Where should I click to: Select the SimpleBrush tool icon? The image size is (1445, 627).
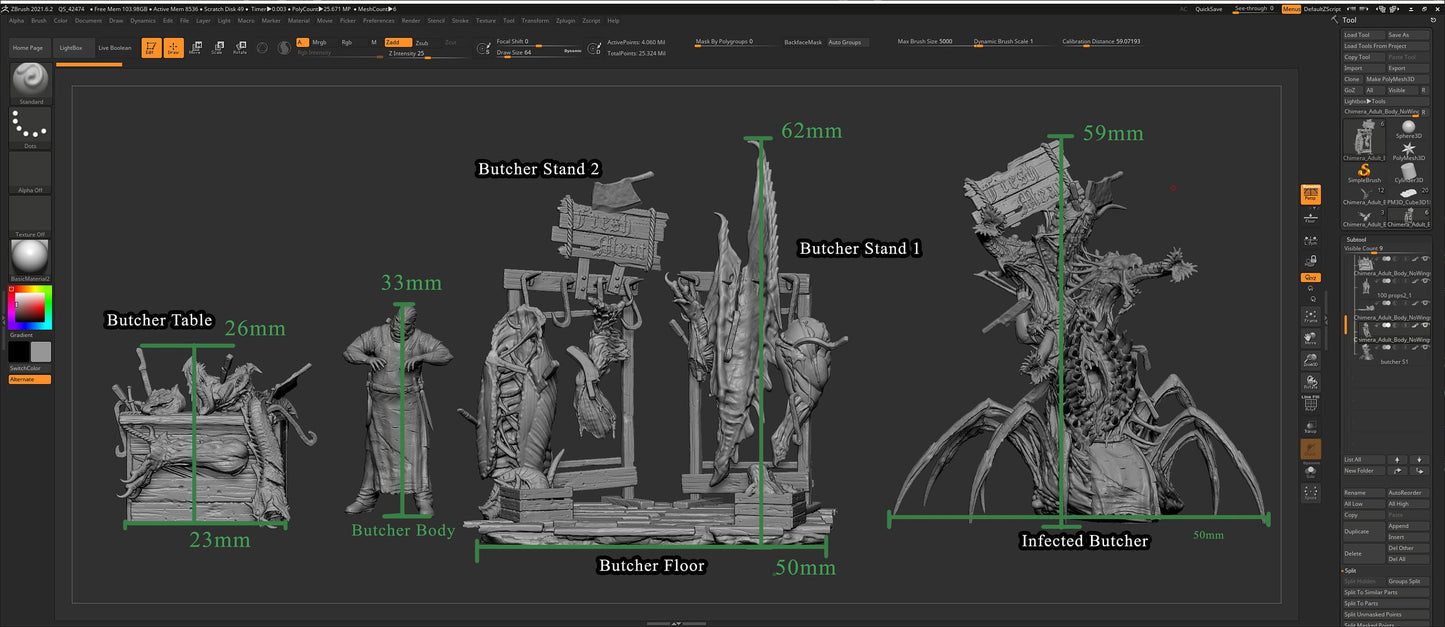point(1364,173)
